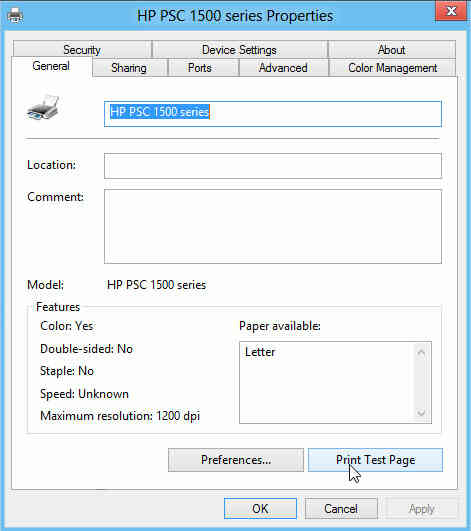This screenshot has width=471, height=531.
Task: Click the "Speed: Unknown" text
Action: [84, 394]
